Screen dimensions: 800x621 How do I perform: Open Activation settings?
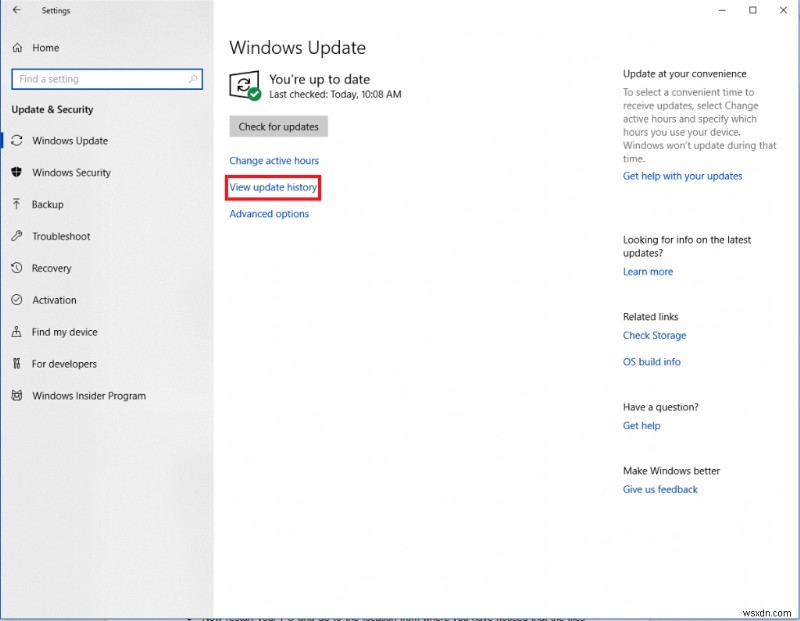pos(55,299)
